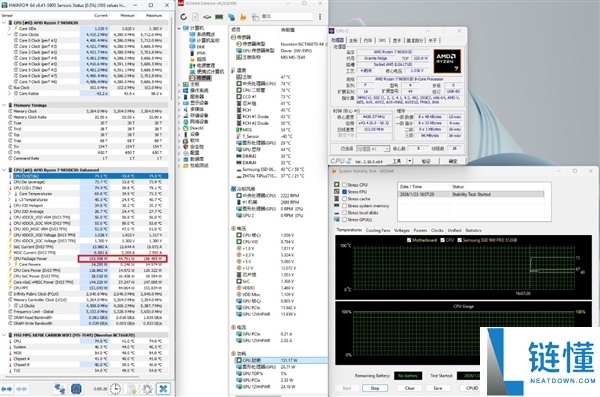Click HWiNFO Maximum column header

pyautogui.click(x=154, y=16)
